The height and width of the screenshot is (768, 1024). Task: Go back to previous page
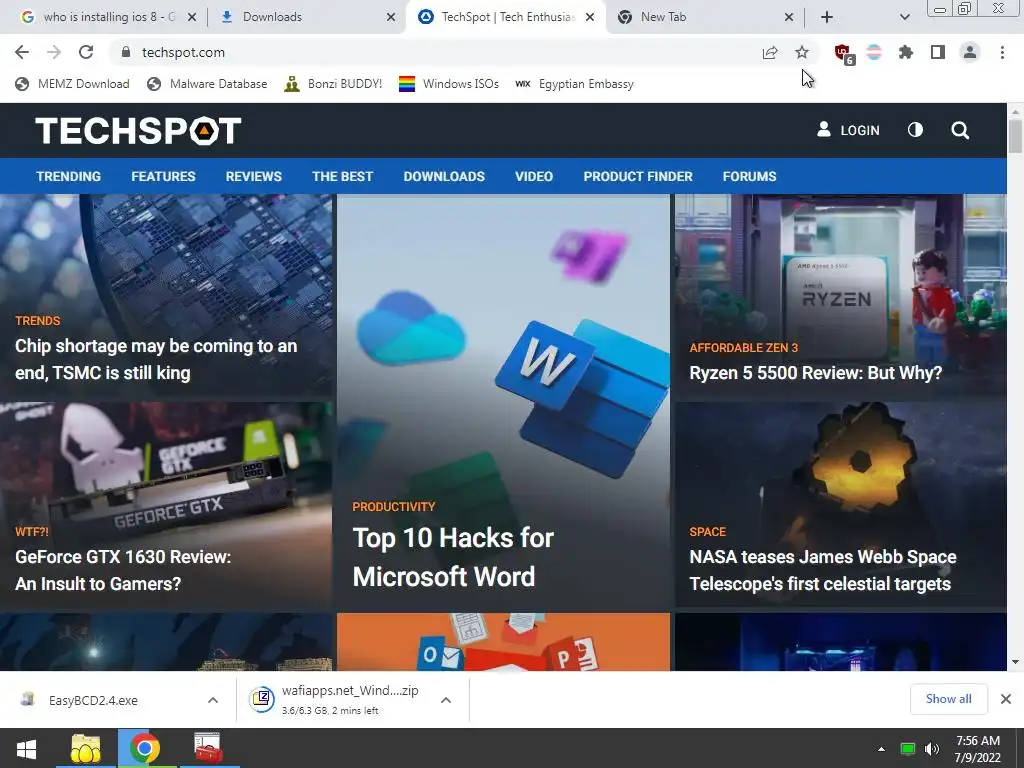22,52
